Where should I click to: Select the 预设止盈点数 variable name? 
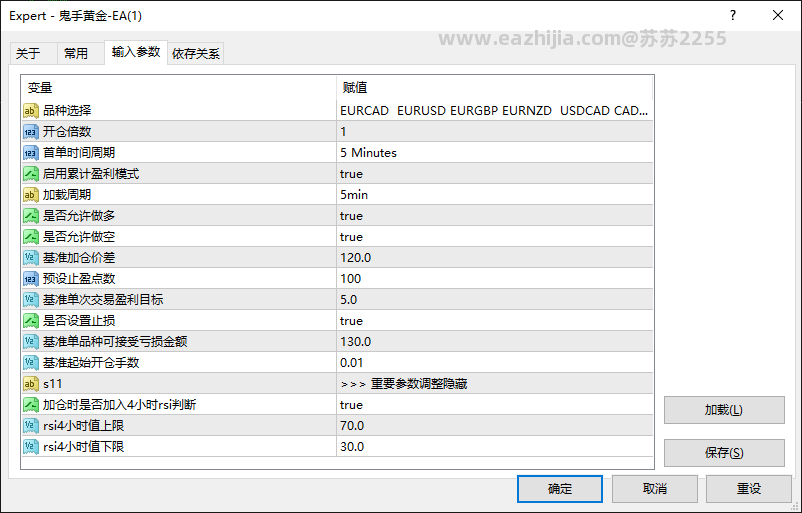tap(79, 279)
